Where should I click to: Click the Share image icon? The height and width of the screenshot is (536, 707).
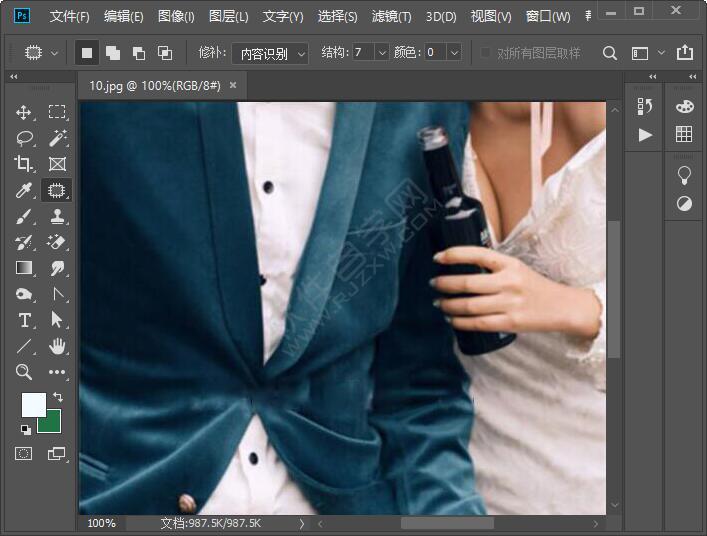click(x=685, y=52)
